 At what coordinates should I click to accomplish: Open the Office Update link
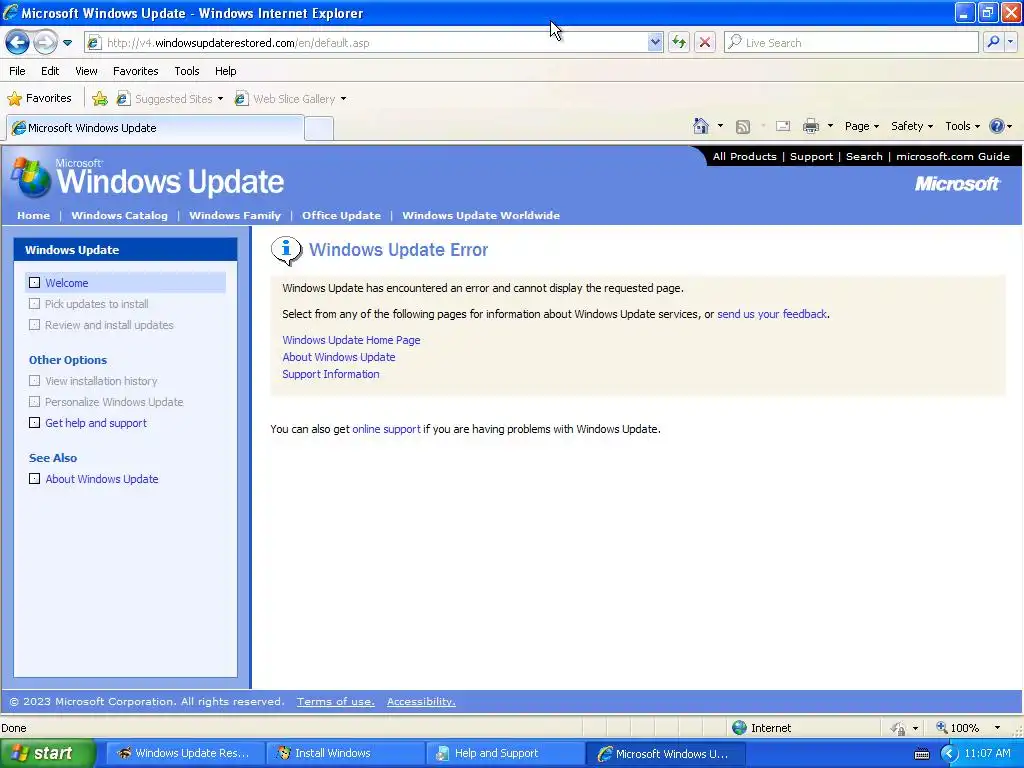[x=341, y=216]
